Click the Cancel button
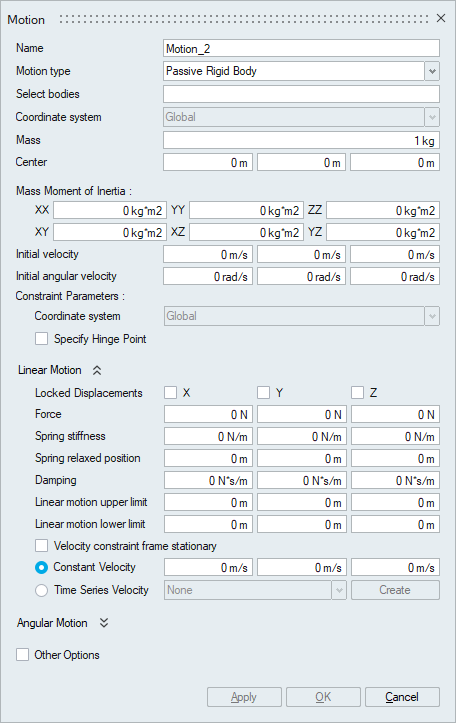The width and height of the screenshot is (456, 723). click(402, 697)
